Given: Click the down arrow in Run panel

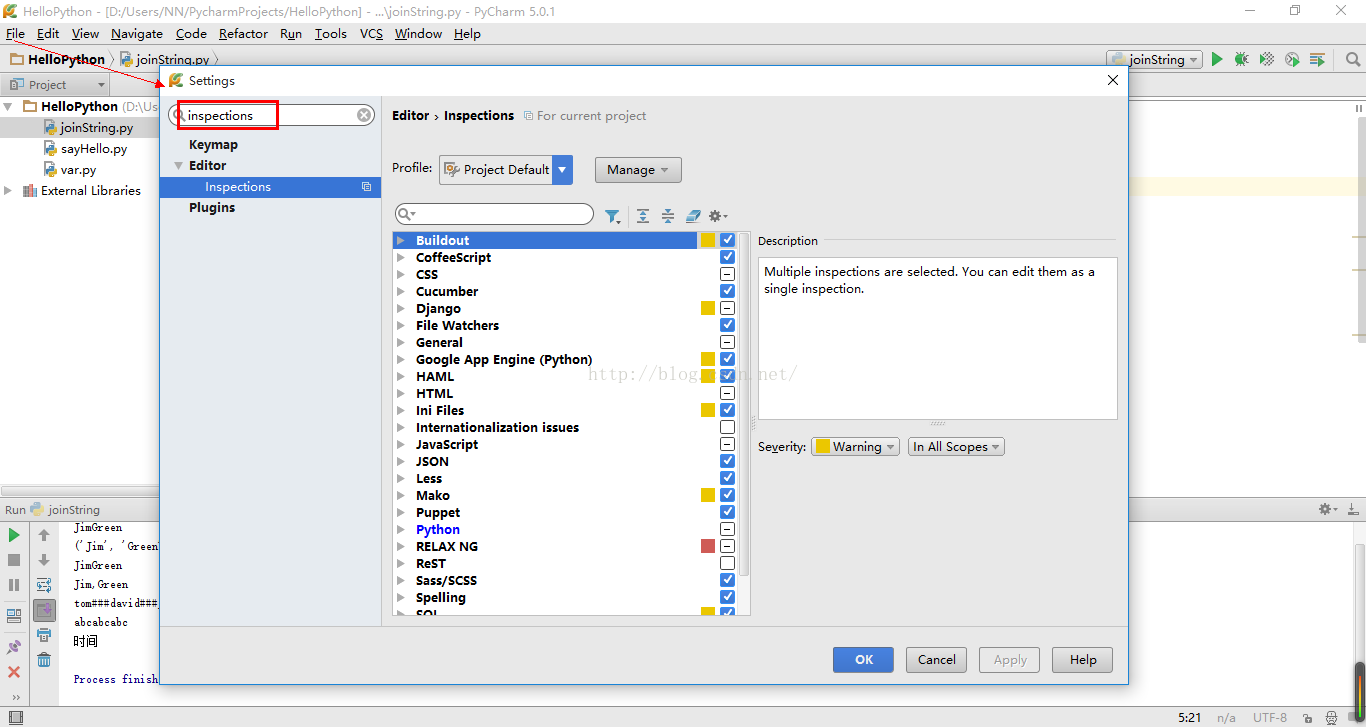Looking at the screenshot, I should 44,560.
